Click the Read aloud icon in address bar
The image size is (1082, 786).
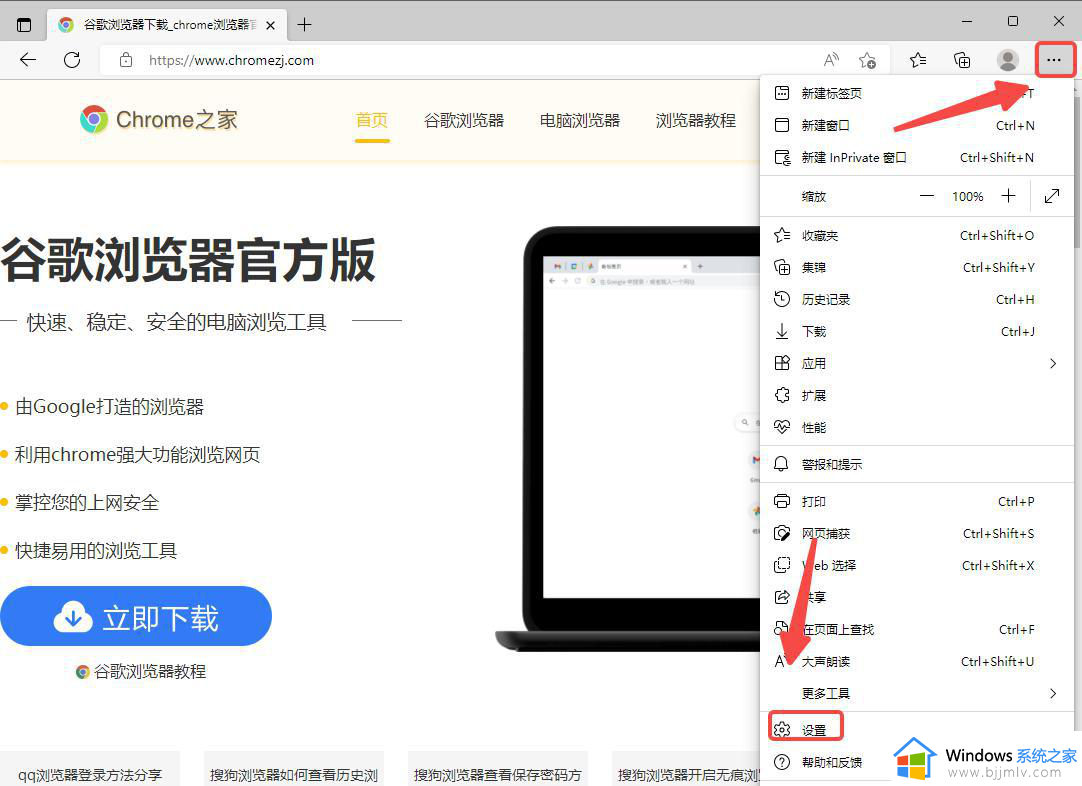pyautogui.click(x=831, y=60)
